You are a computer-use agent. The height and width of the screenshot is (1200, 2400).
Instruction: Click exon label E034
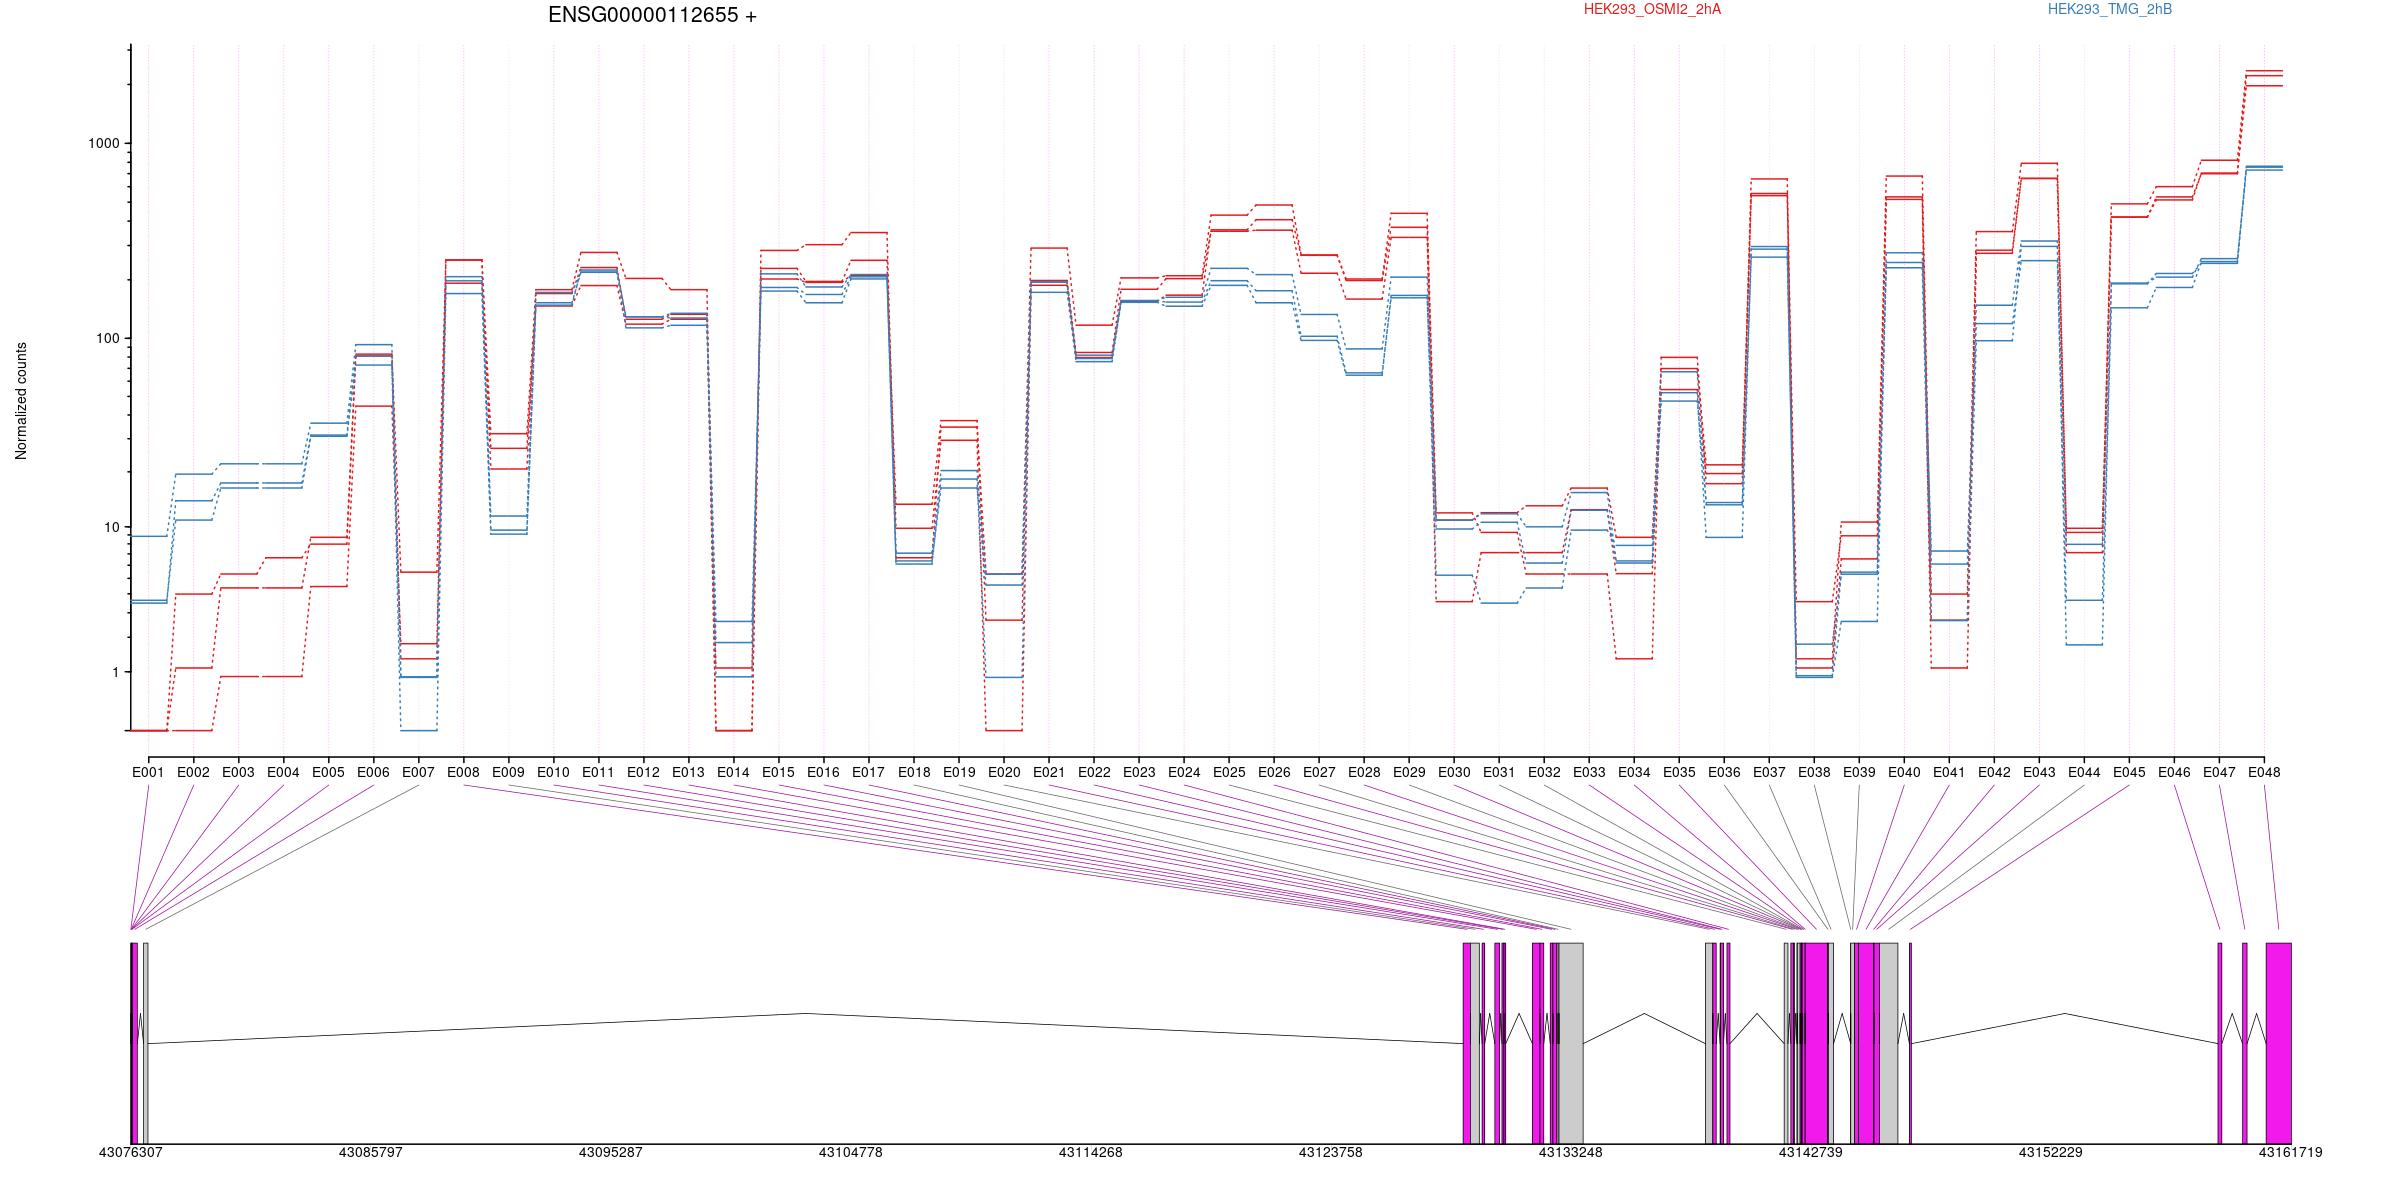click(1634, 772)
